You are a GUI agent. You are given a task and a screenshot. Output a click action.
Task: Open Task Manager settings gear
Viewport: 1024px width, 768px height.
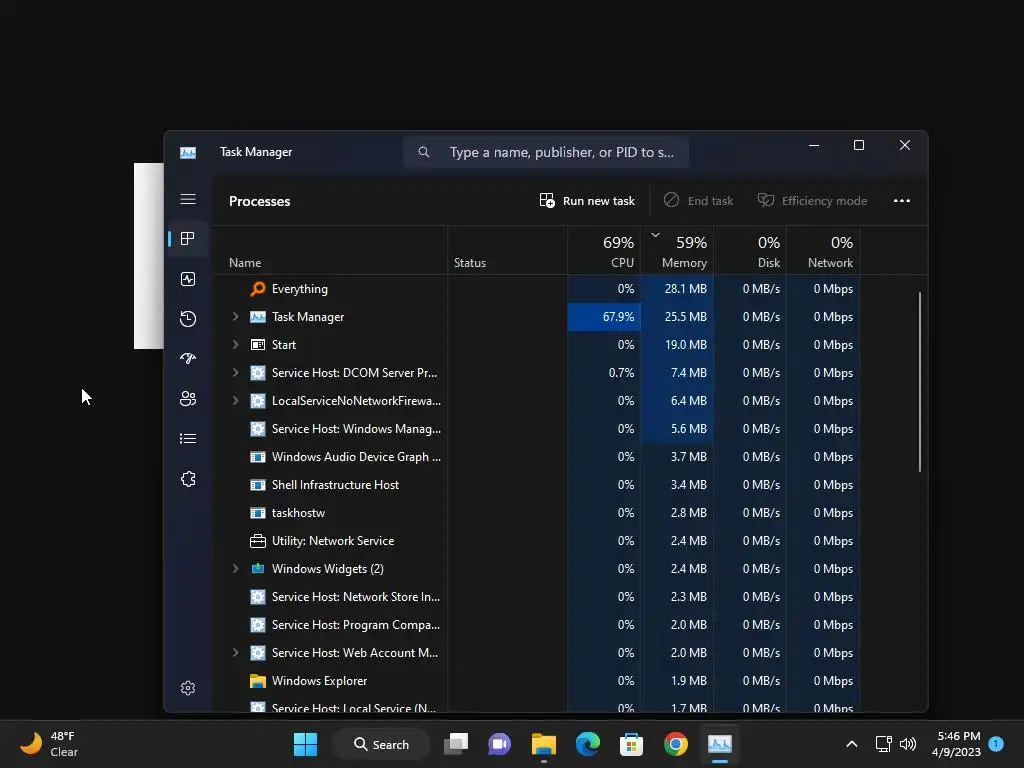(188, 688)
